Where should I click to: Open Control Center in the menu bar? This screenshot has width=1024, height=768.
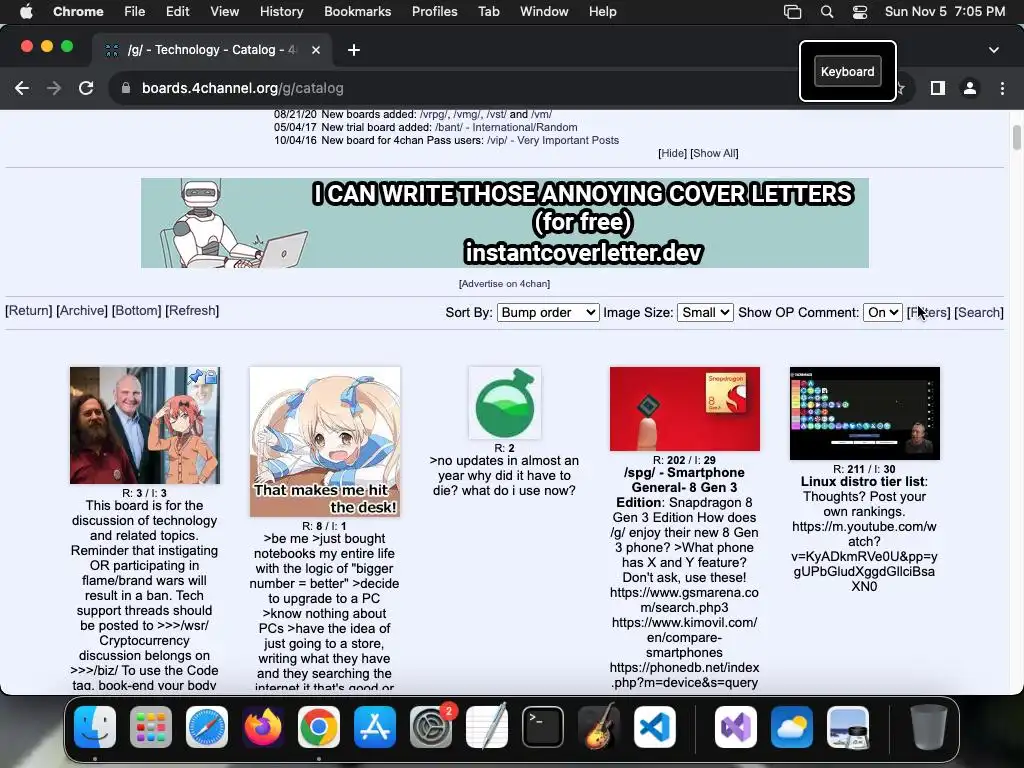tap(859, 11)
